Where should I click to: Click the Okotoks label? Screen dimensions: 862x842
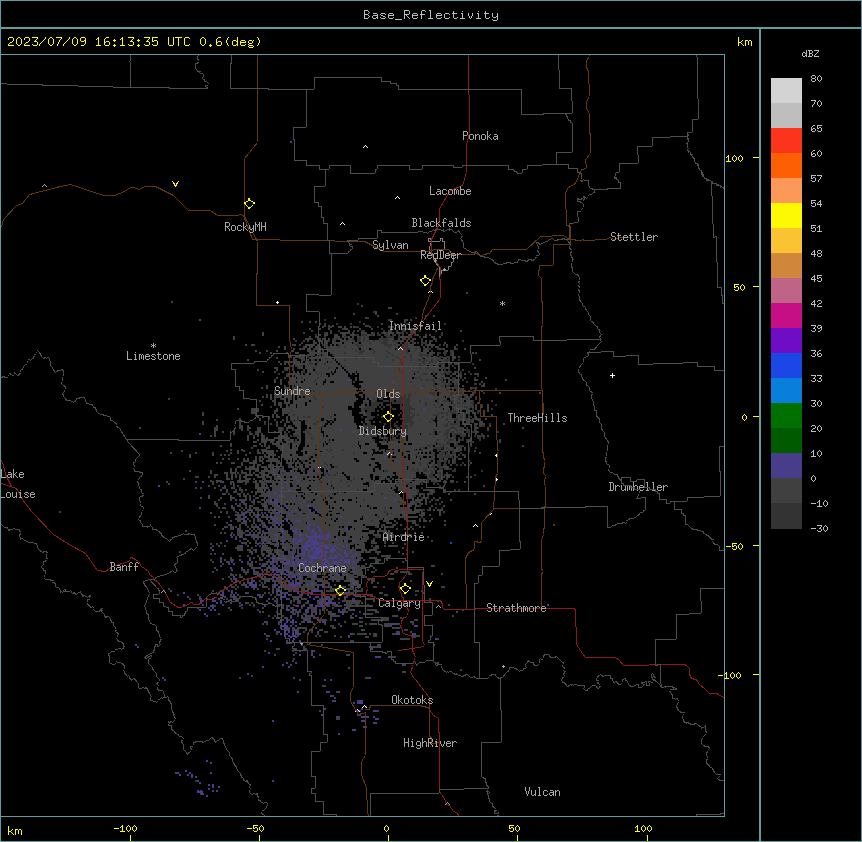[x=412, y=700]
